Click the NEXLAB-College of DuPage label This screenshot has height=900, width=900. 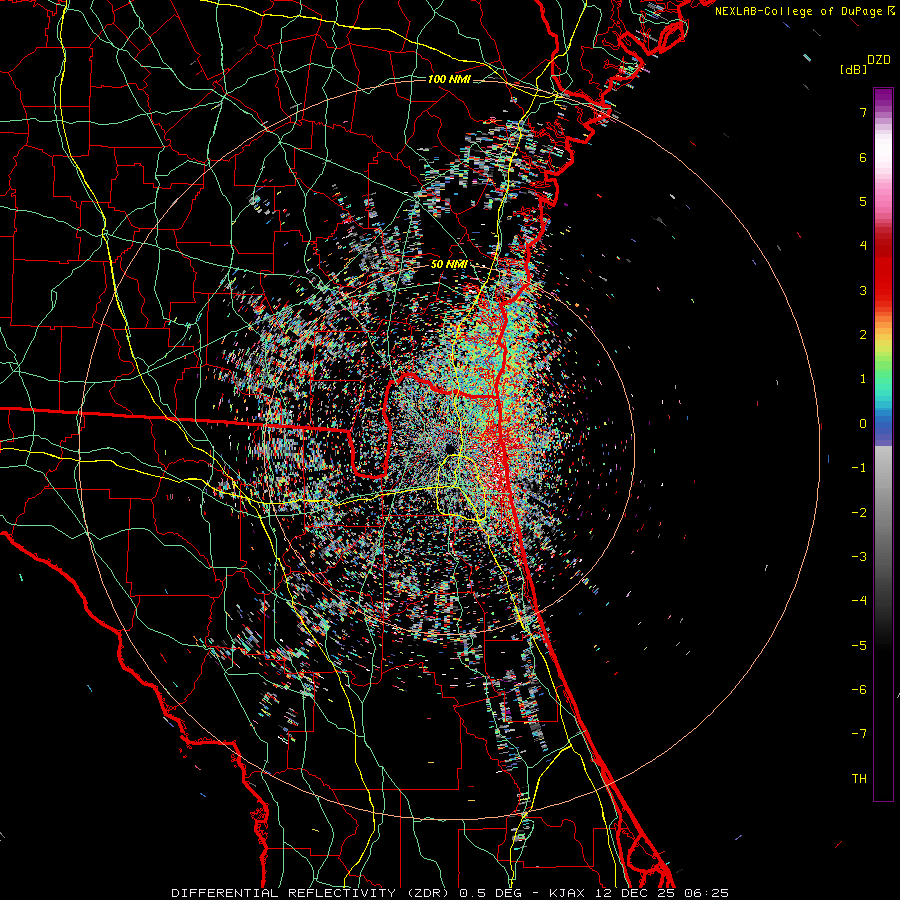(x=799, y=11)
